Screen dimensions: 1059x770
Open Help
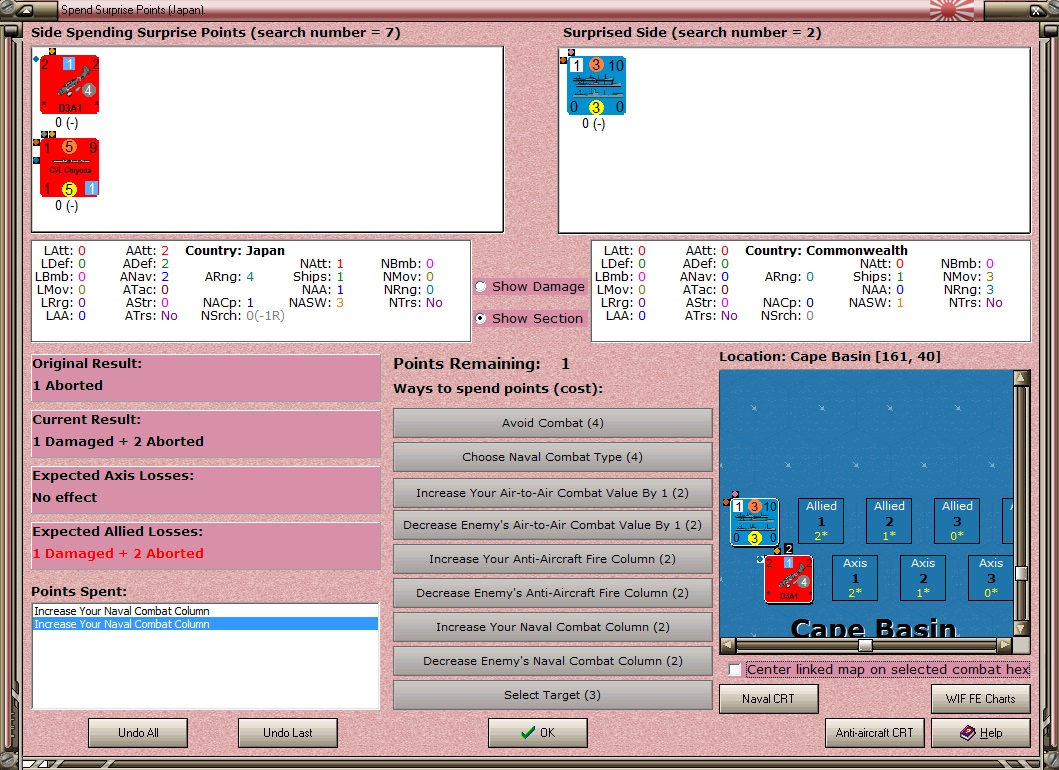click(x=981, y=733)
